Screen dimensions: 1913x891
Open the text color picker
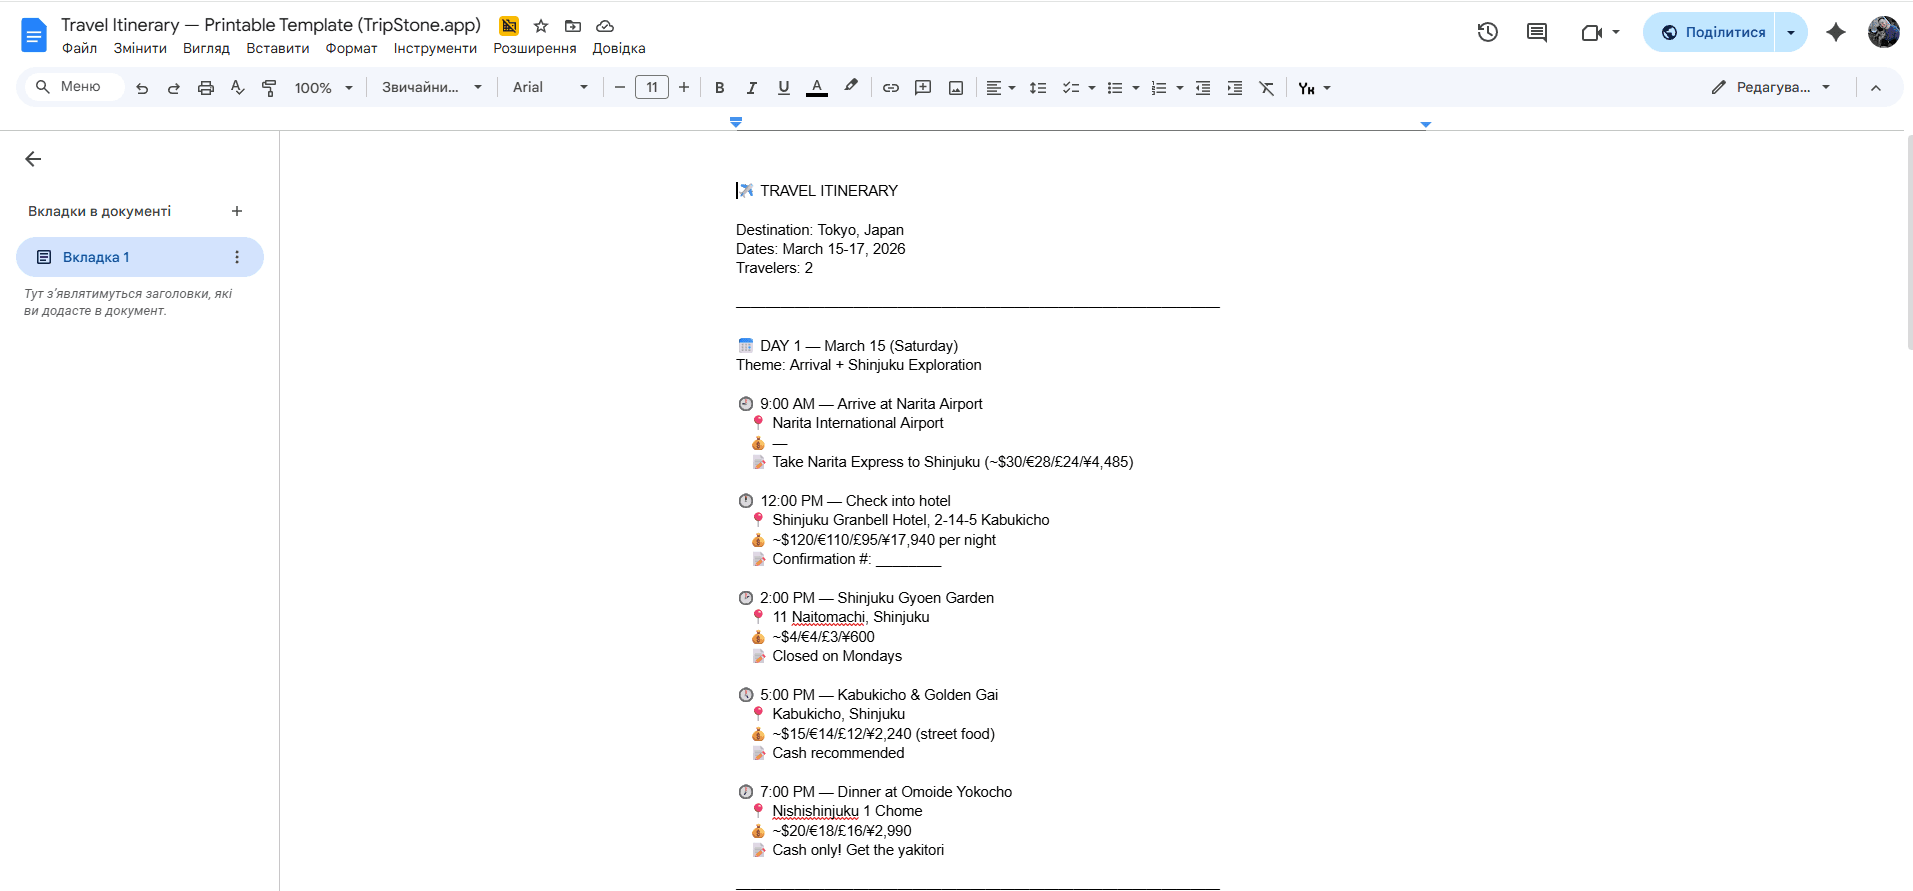817,88
